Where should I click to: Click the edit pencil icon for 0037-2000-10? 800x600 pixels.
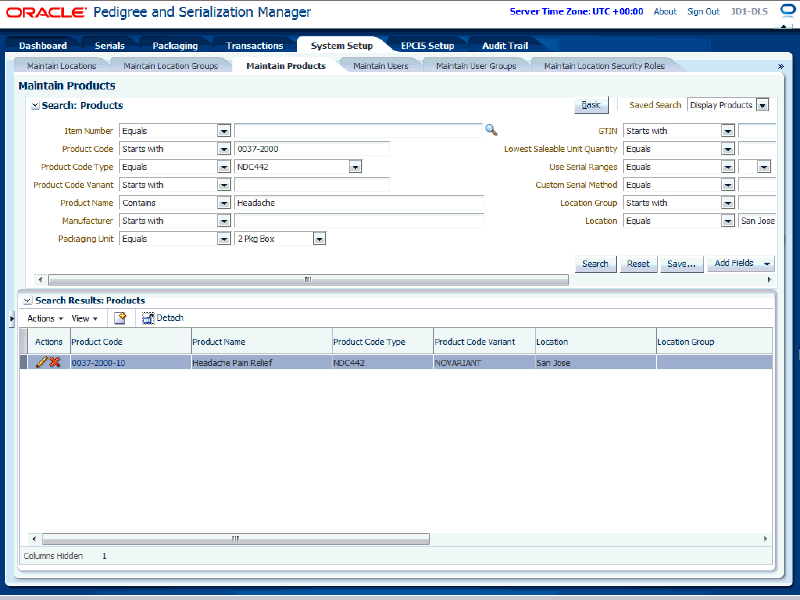click(x=42, y=362)
